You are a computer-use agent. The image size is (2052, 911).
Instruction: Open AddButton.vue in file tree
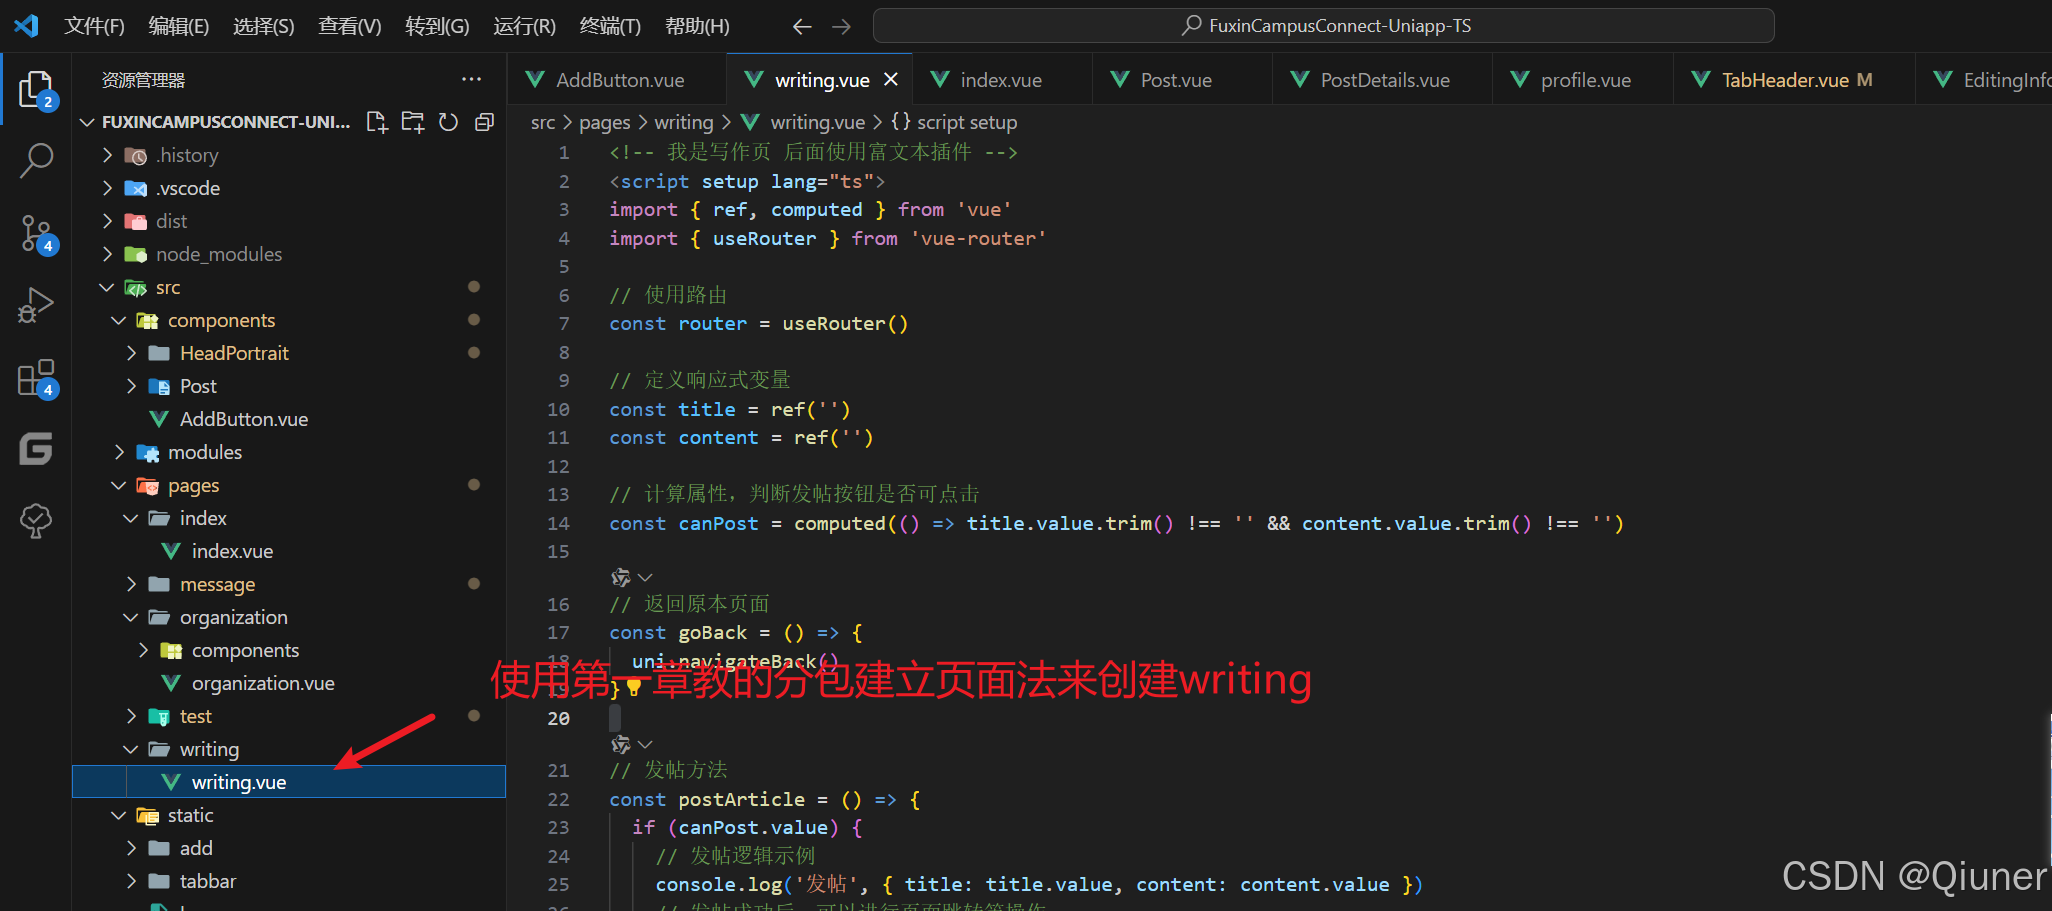point(289,419)
